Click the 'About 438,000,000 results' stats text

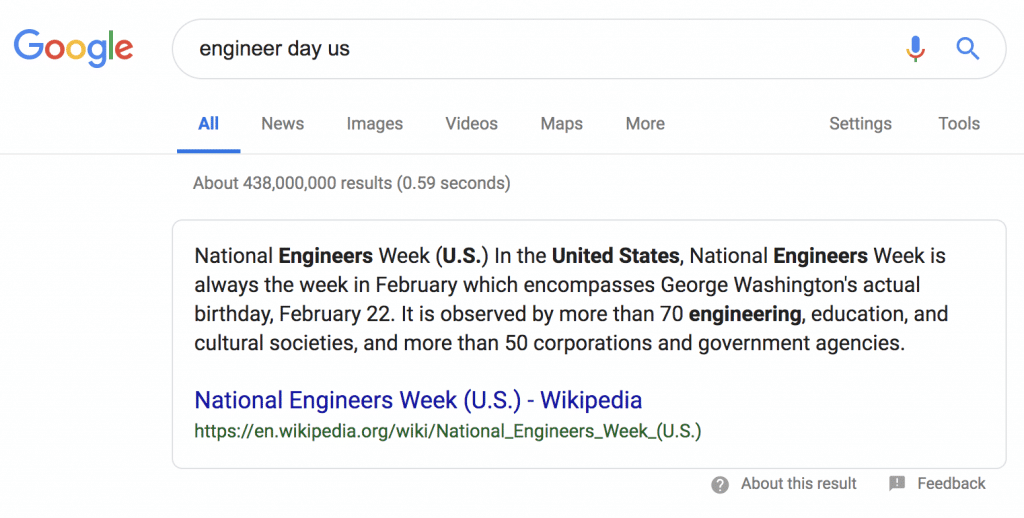coord(351,183)
